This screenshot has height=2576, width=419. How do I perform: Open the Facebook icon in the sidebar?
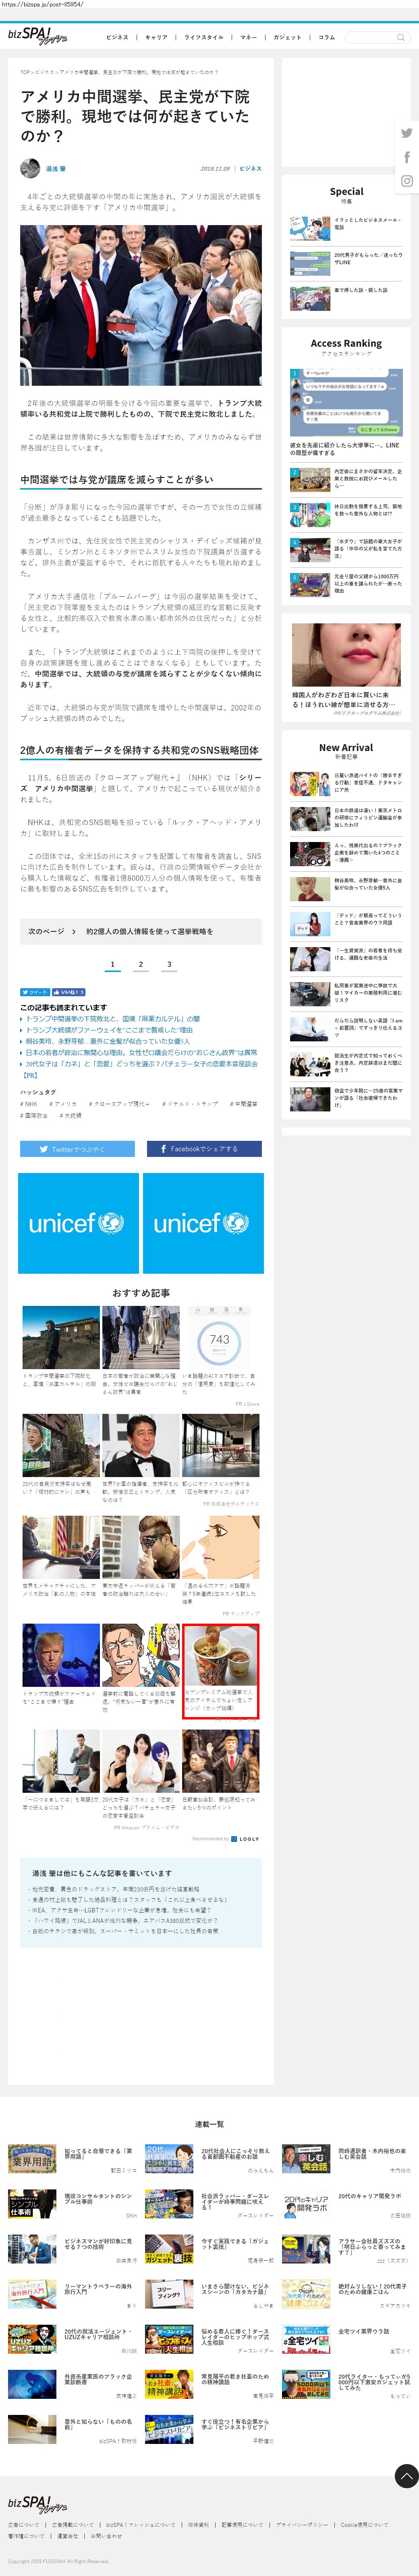pyautogui.click(x=406, y=157)
